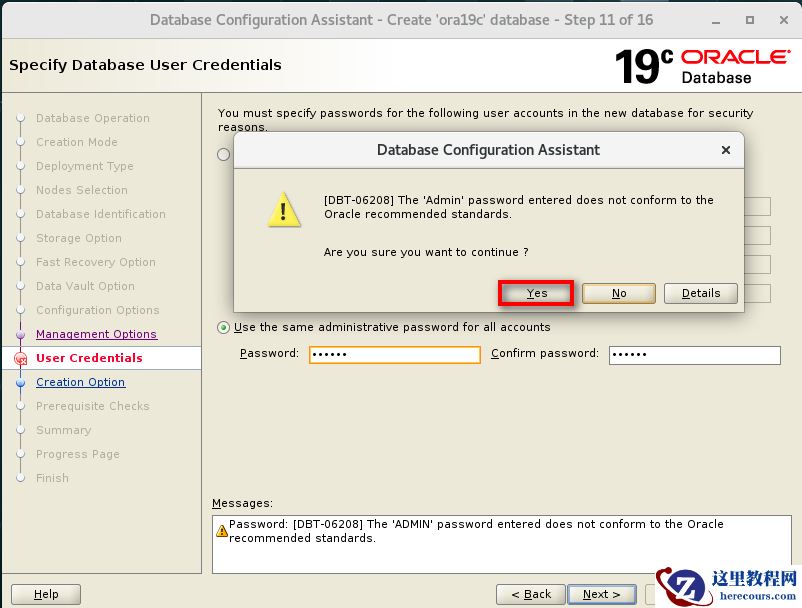Click 'Finish' step text

click(x=52, y=478)
